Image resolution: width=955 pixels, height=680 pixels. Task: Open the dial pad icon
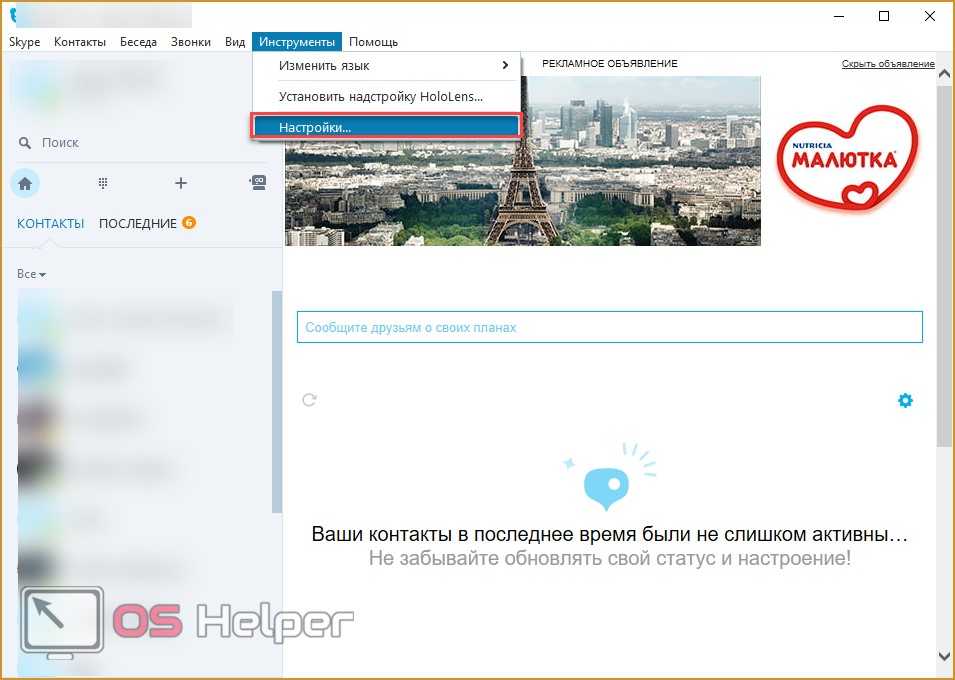point(102,183)
